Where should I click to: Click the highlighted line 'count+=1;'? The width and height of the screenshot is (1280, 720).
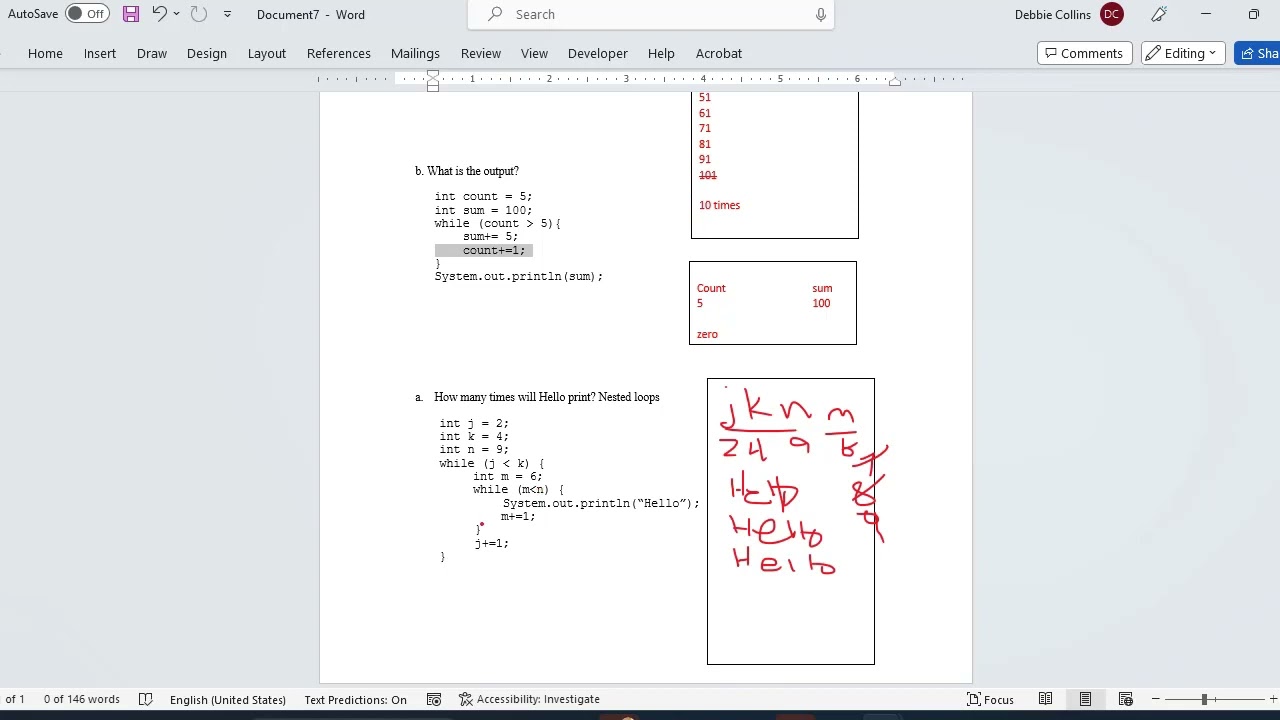click(484, 250)
